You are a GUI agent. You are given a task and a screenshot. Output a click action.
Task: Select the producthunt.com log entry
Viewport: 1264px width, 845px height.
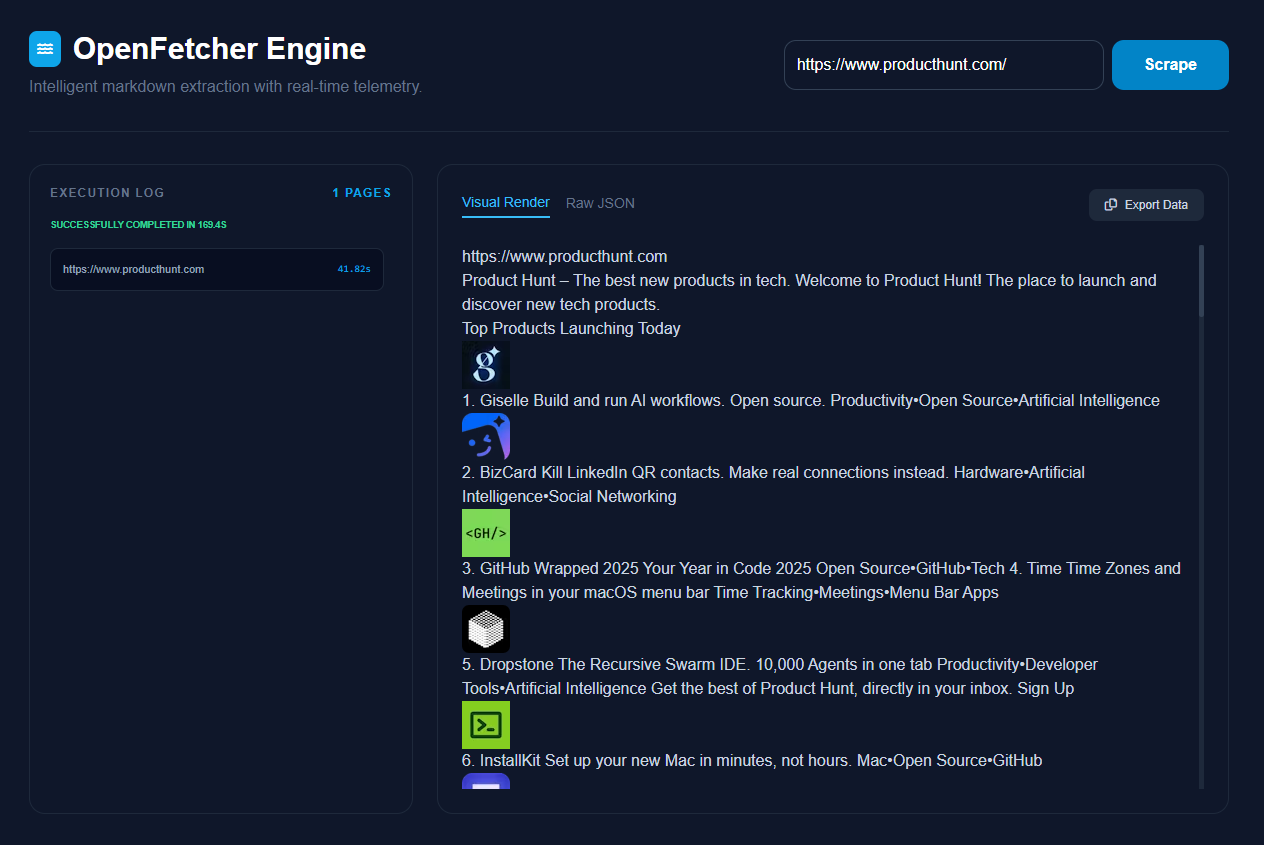pyautogui.click(x=217, y=269)
